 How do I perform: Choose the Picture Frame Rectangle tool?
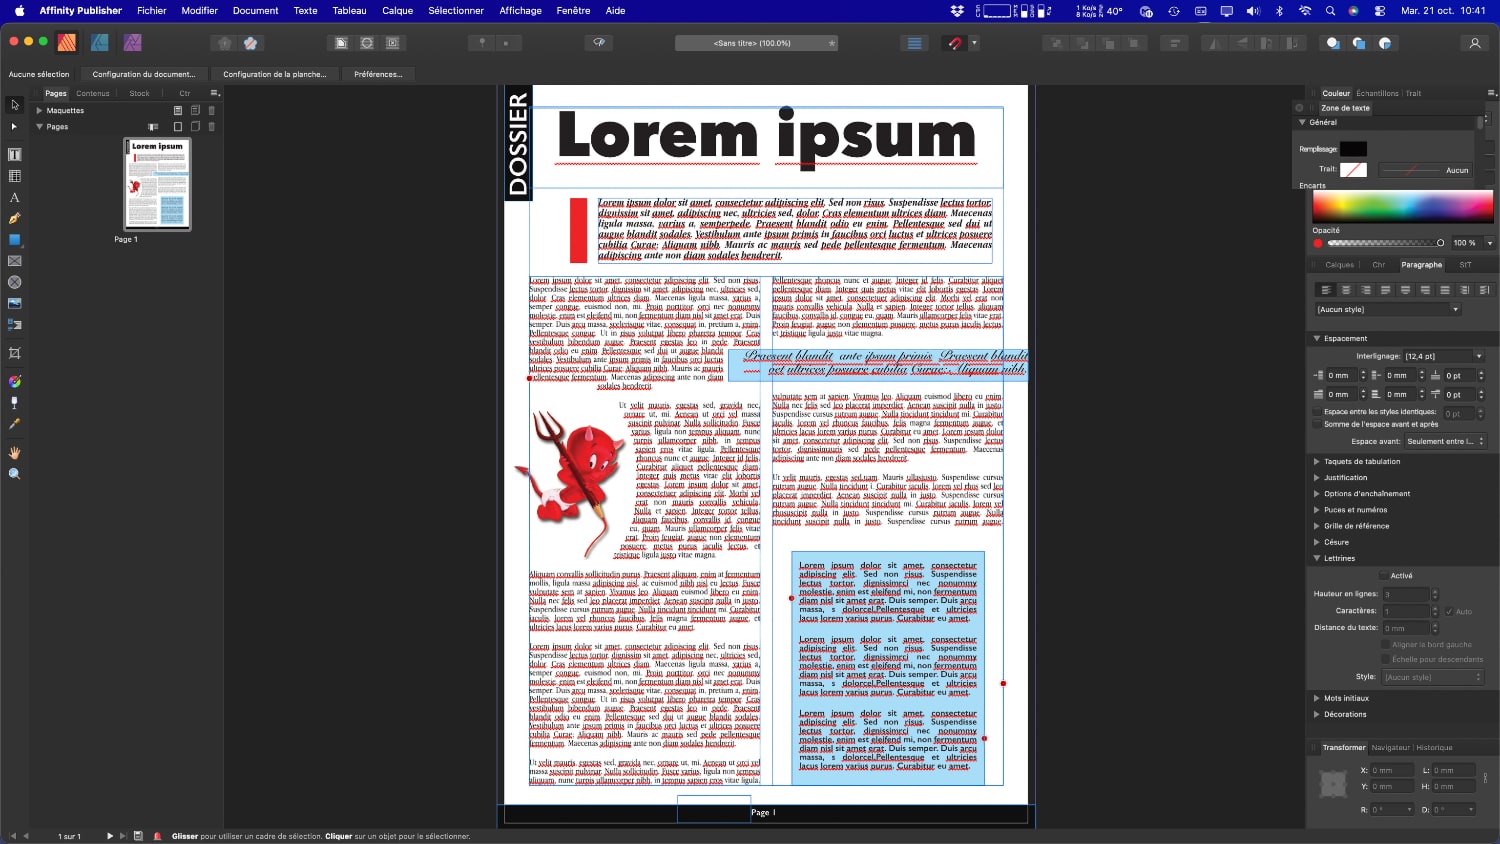coord(15,261)
